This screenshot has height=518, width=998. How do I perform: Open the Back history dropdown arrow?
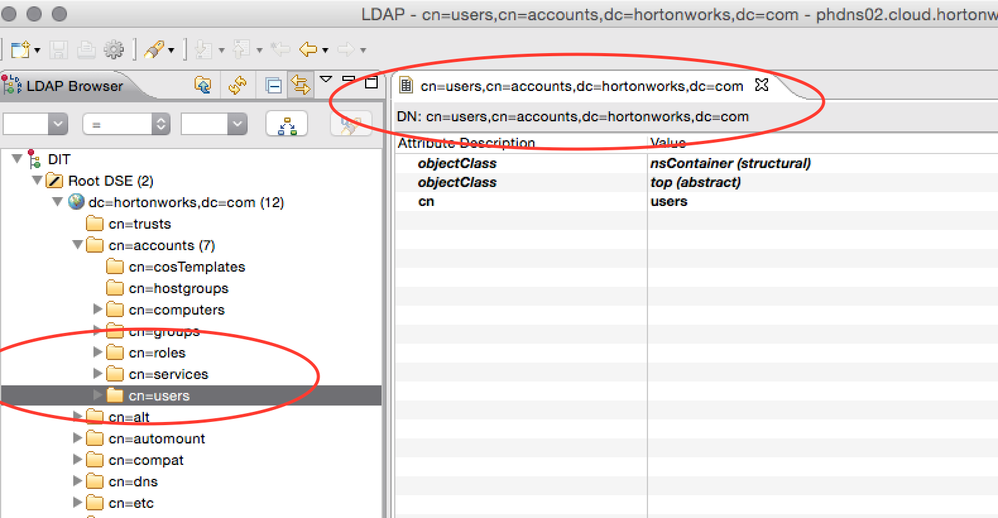(325, 50)
